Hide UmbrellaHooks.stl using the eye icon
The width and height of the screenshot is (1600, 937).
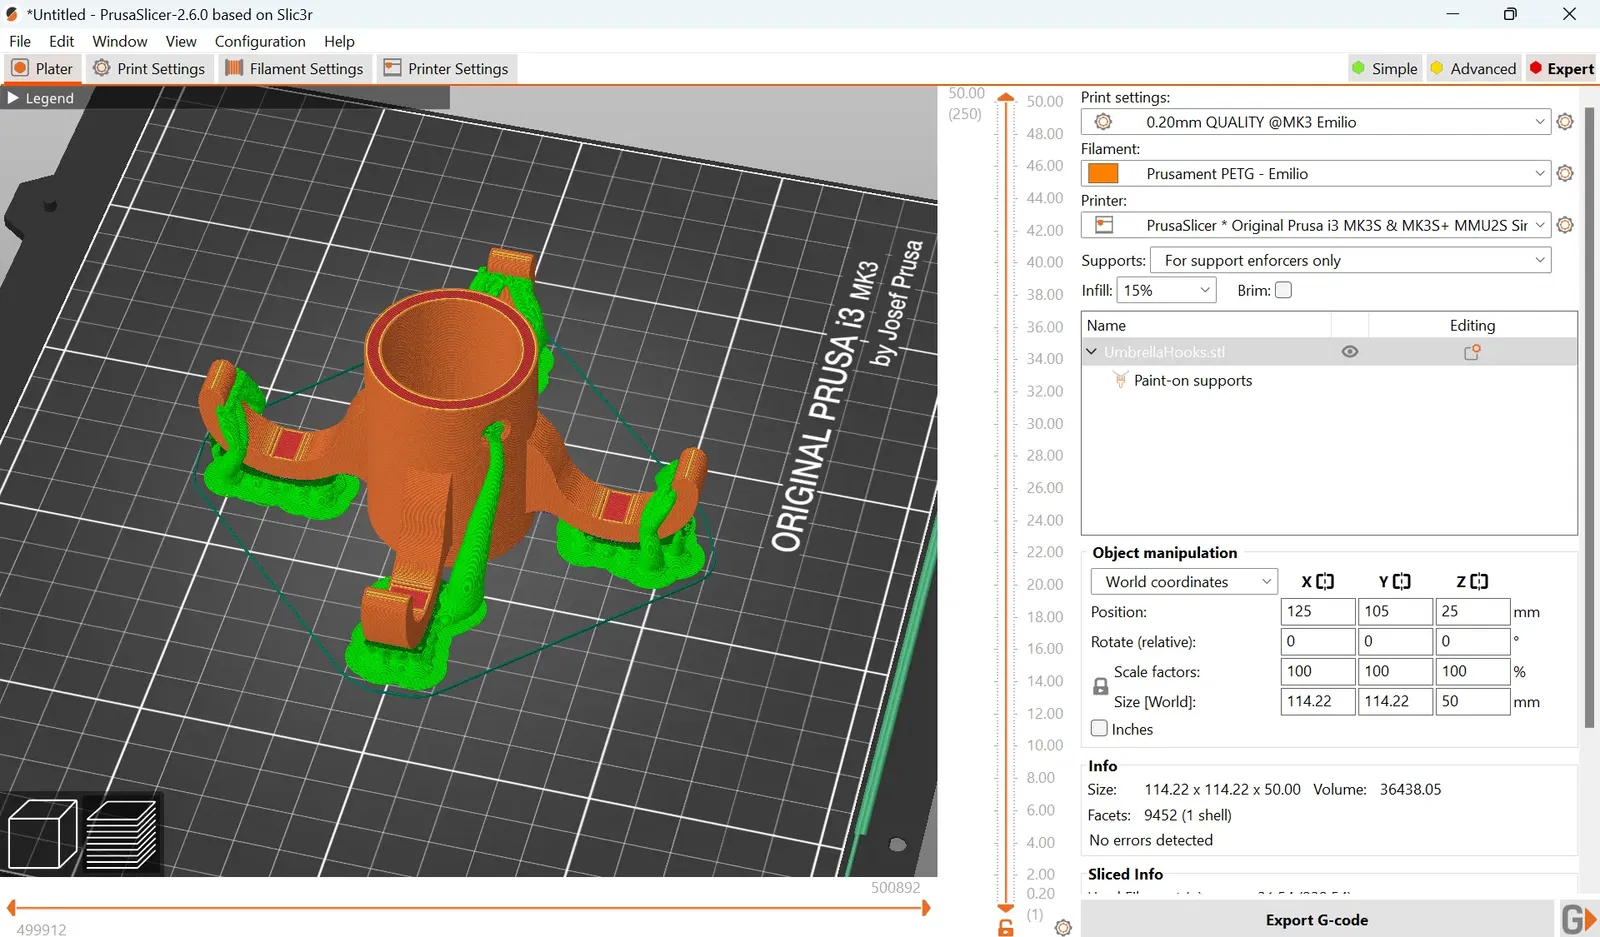click(x=1349, y=352)
